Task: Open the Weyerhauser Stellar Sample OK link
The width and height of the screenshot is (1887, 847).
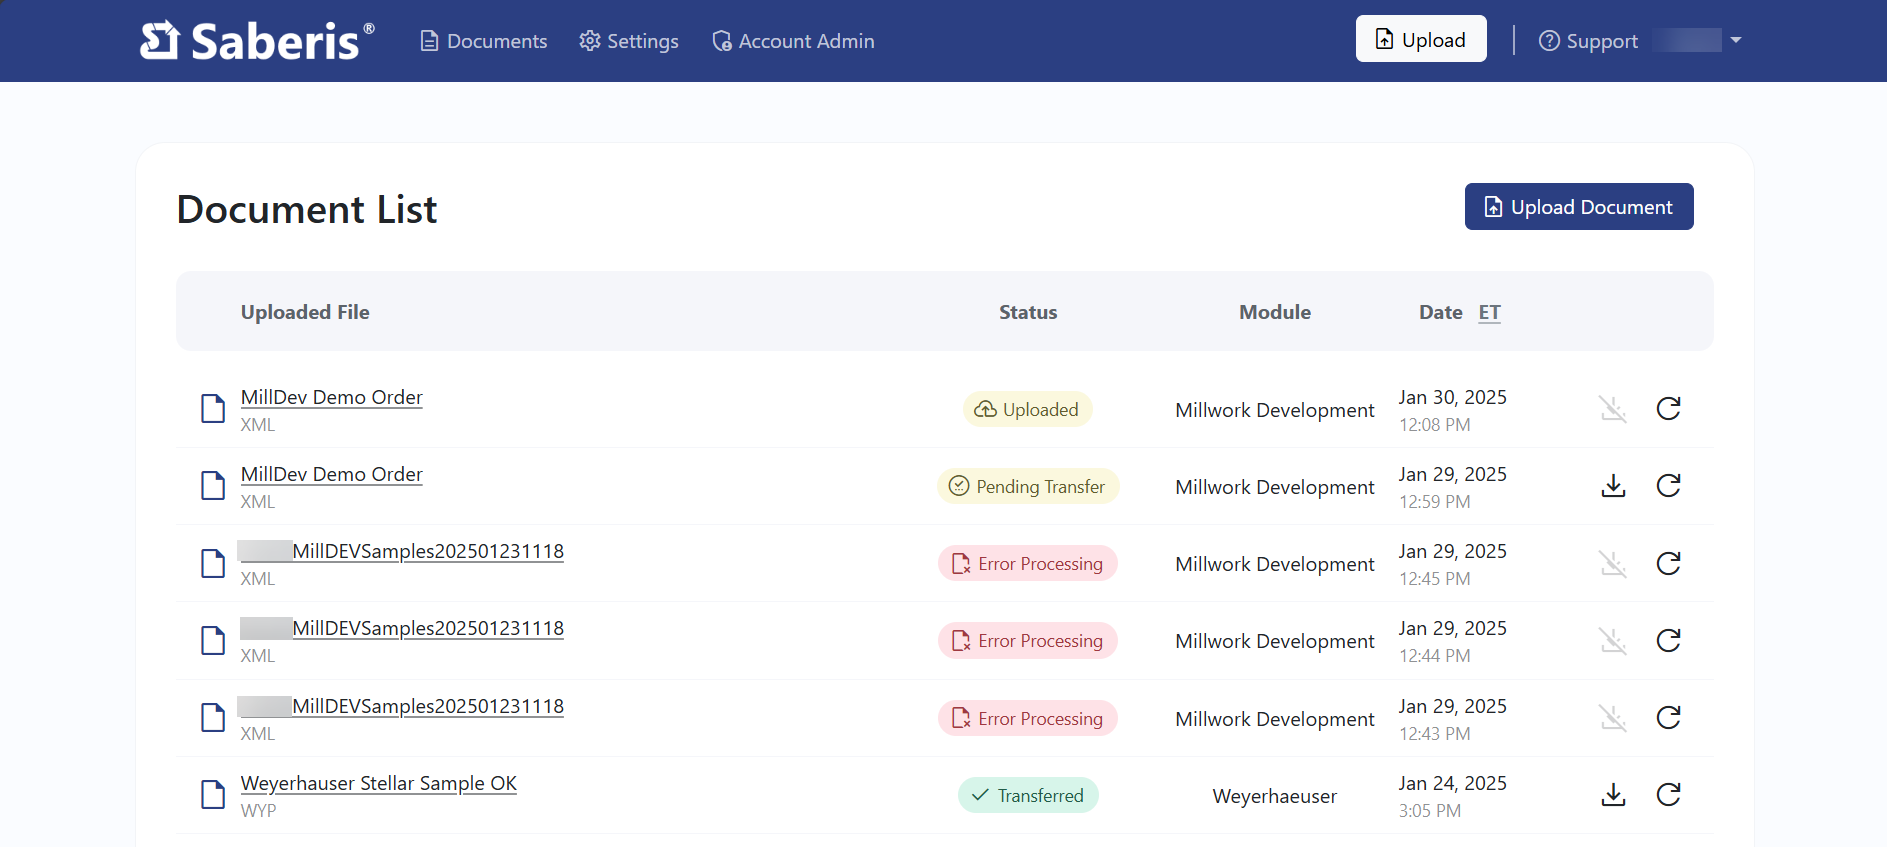Action: 378,784
